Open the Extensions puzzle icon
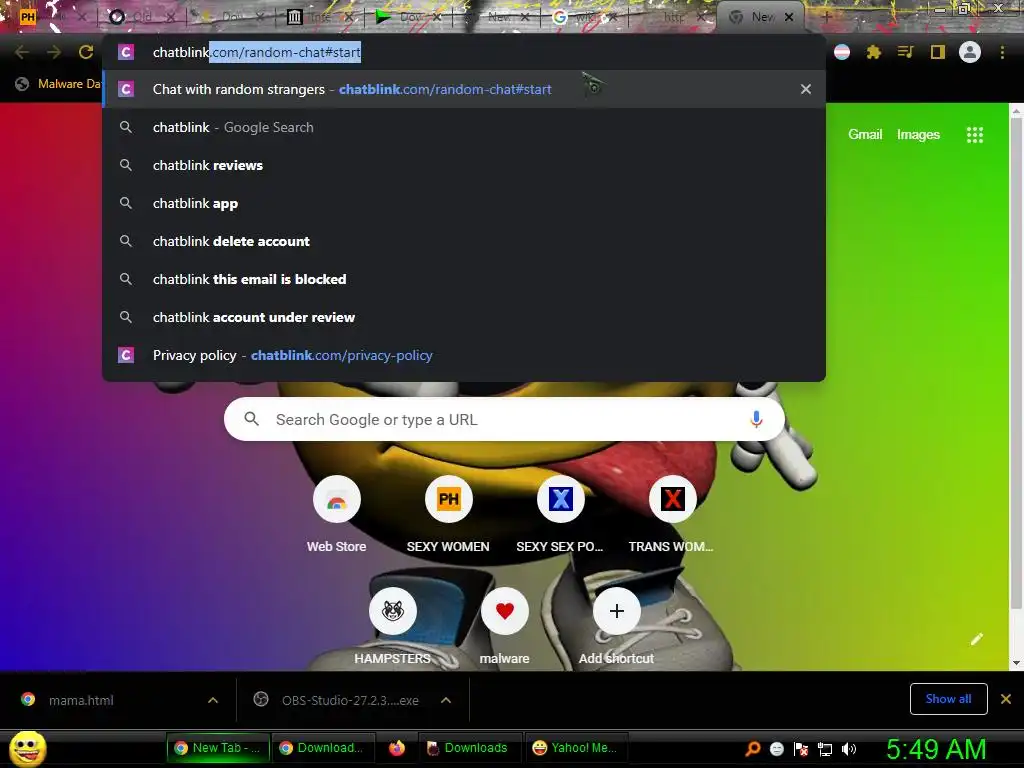1024x768 pixels. click(873, 52)
